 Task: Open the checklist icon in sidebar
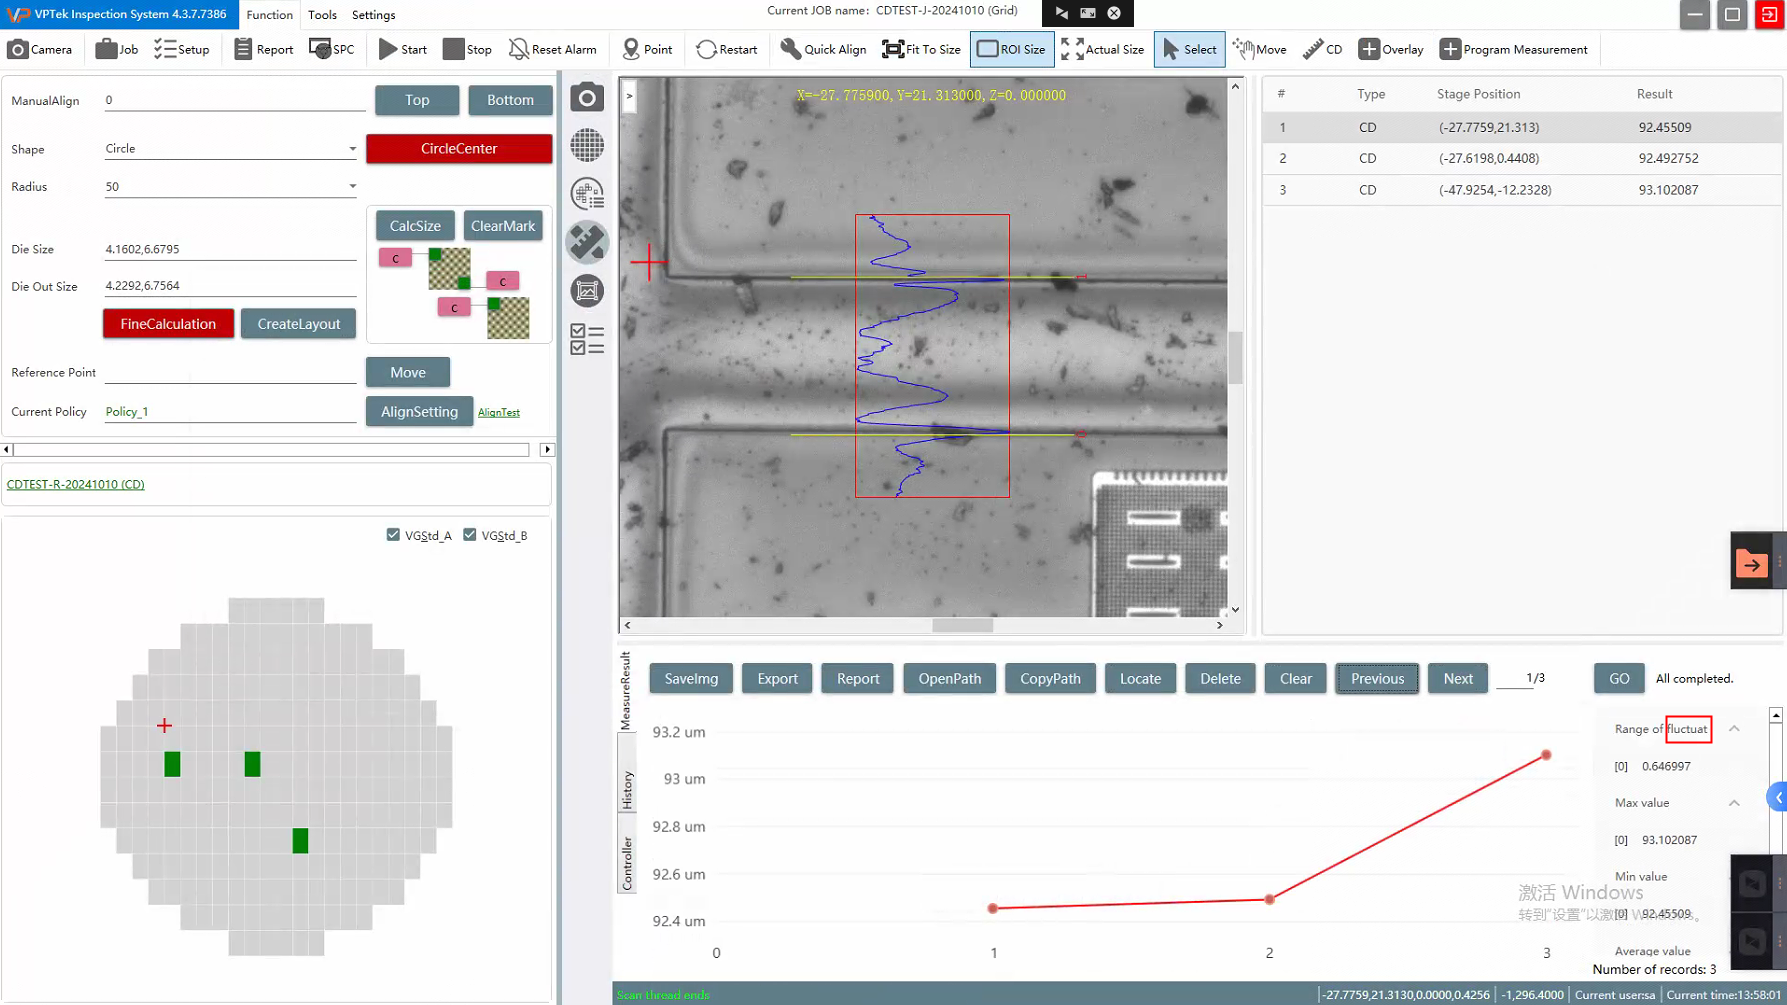coord(587,339)
